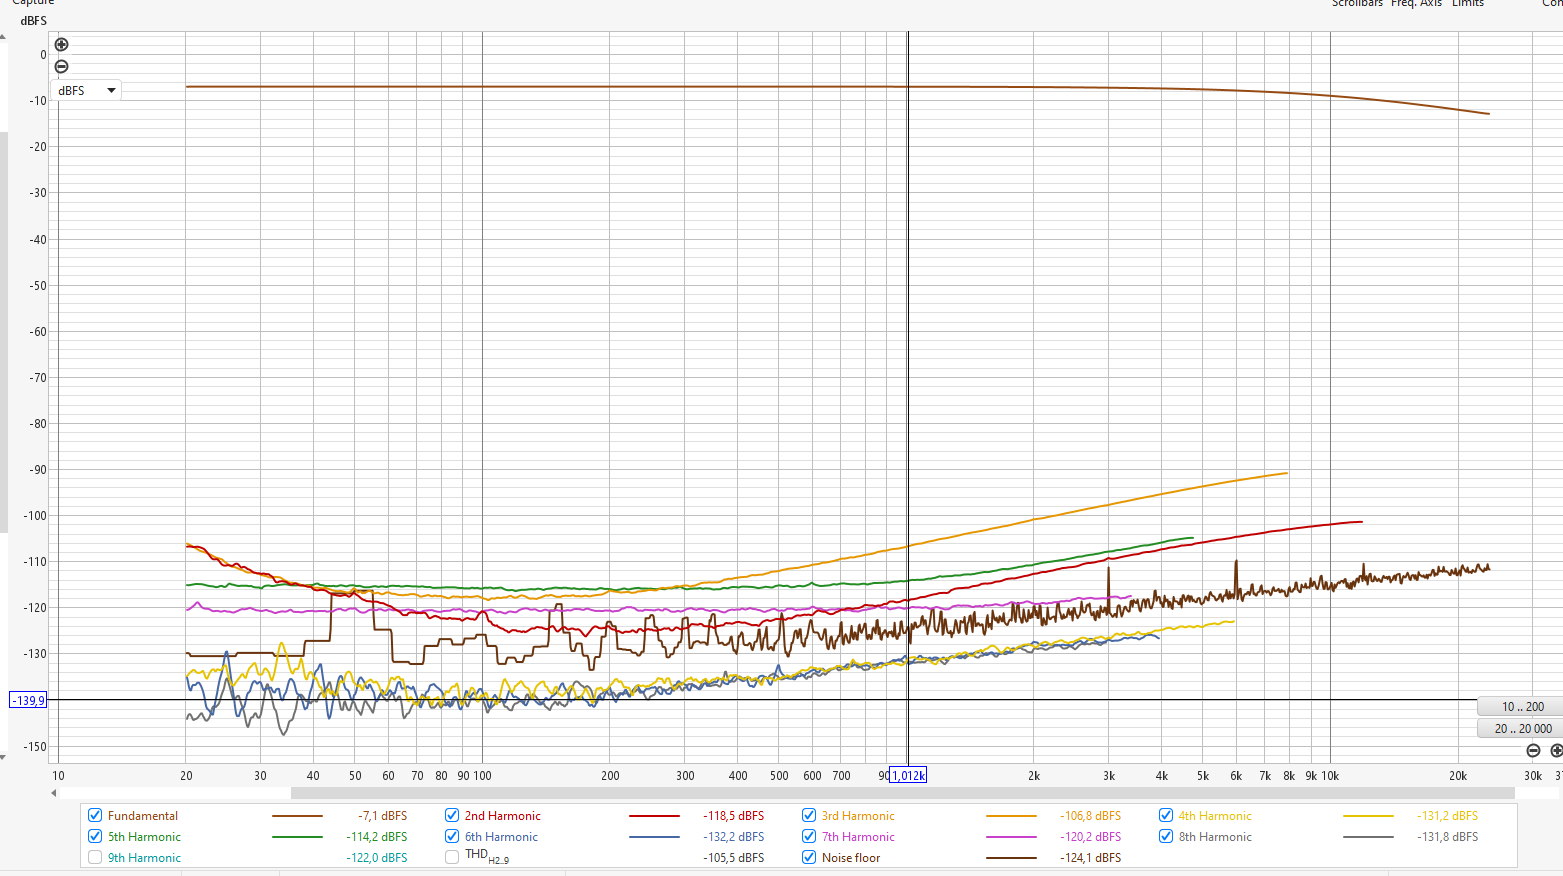1563x876 pixels.
Task: Click the 4th Harmonic yellow line sample
Action: [x=1368, y=816]
